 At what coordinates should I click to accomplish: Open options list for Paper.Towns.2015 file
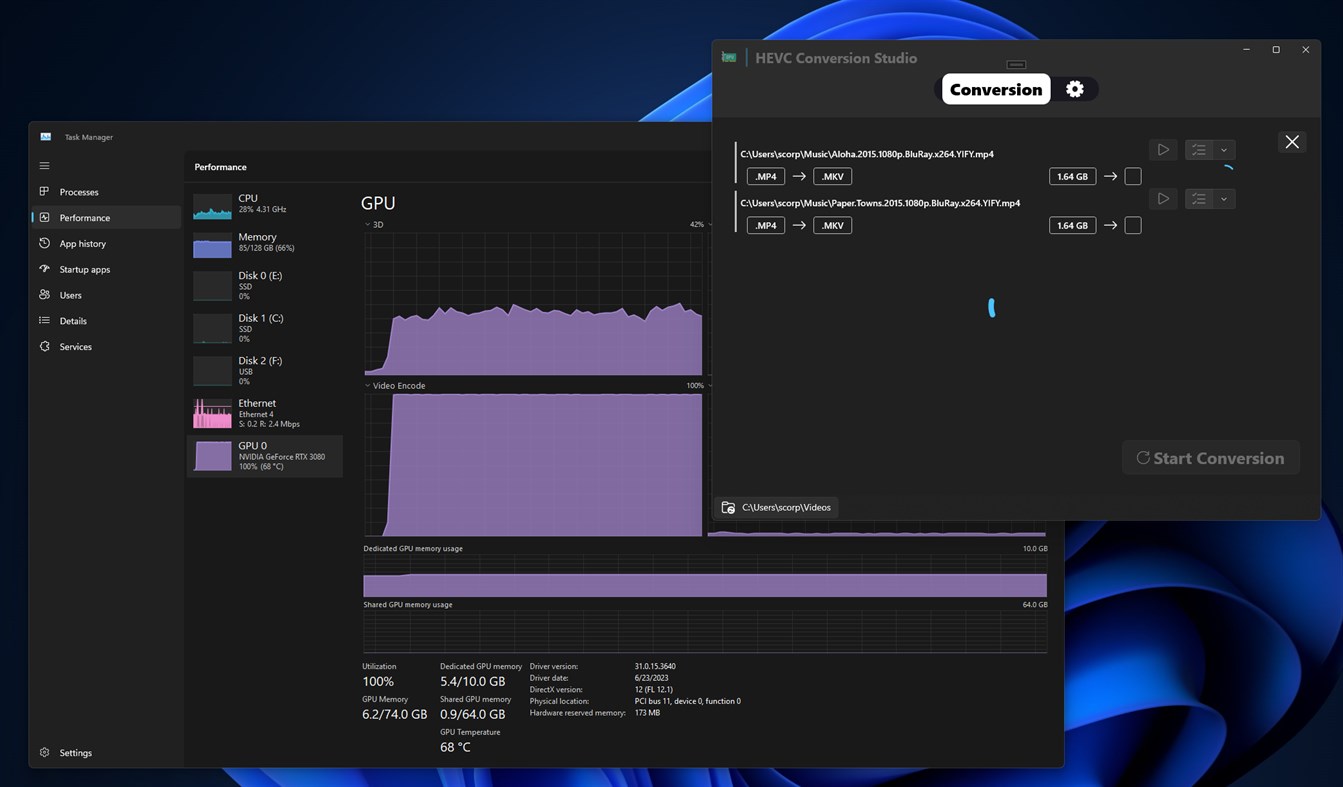click(x=1199, y=199)
